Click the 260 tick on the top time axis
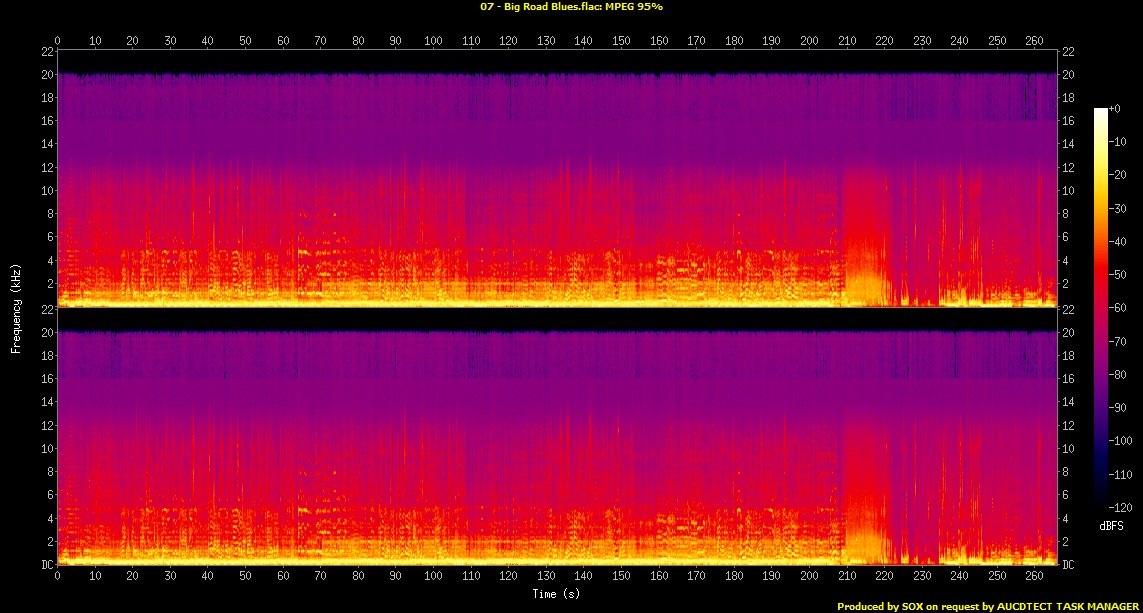The height and width of the screenshot is (613, 1143). click(1033, 41)
